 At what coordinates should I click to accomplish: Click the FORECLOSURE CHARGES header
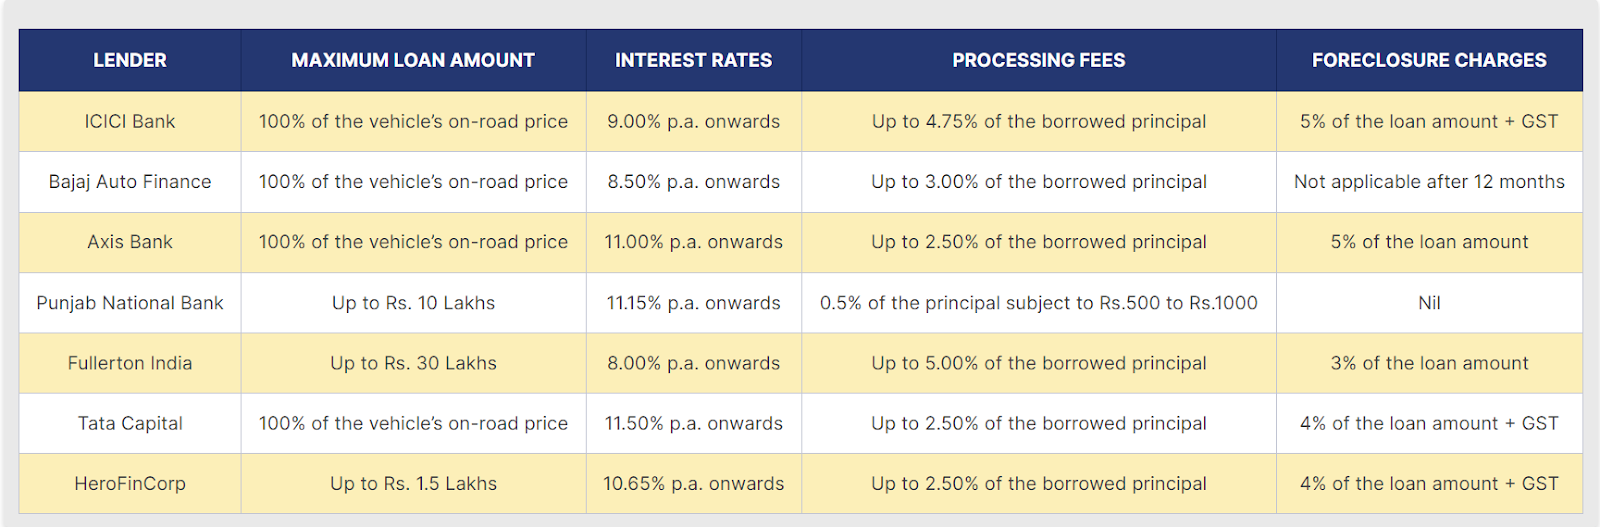click(x=1429, y=60)
